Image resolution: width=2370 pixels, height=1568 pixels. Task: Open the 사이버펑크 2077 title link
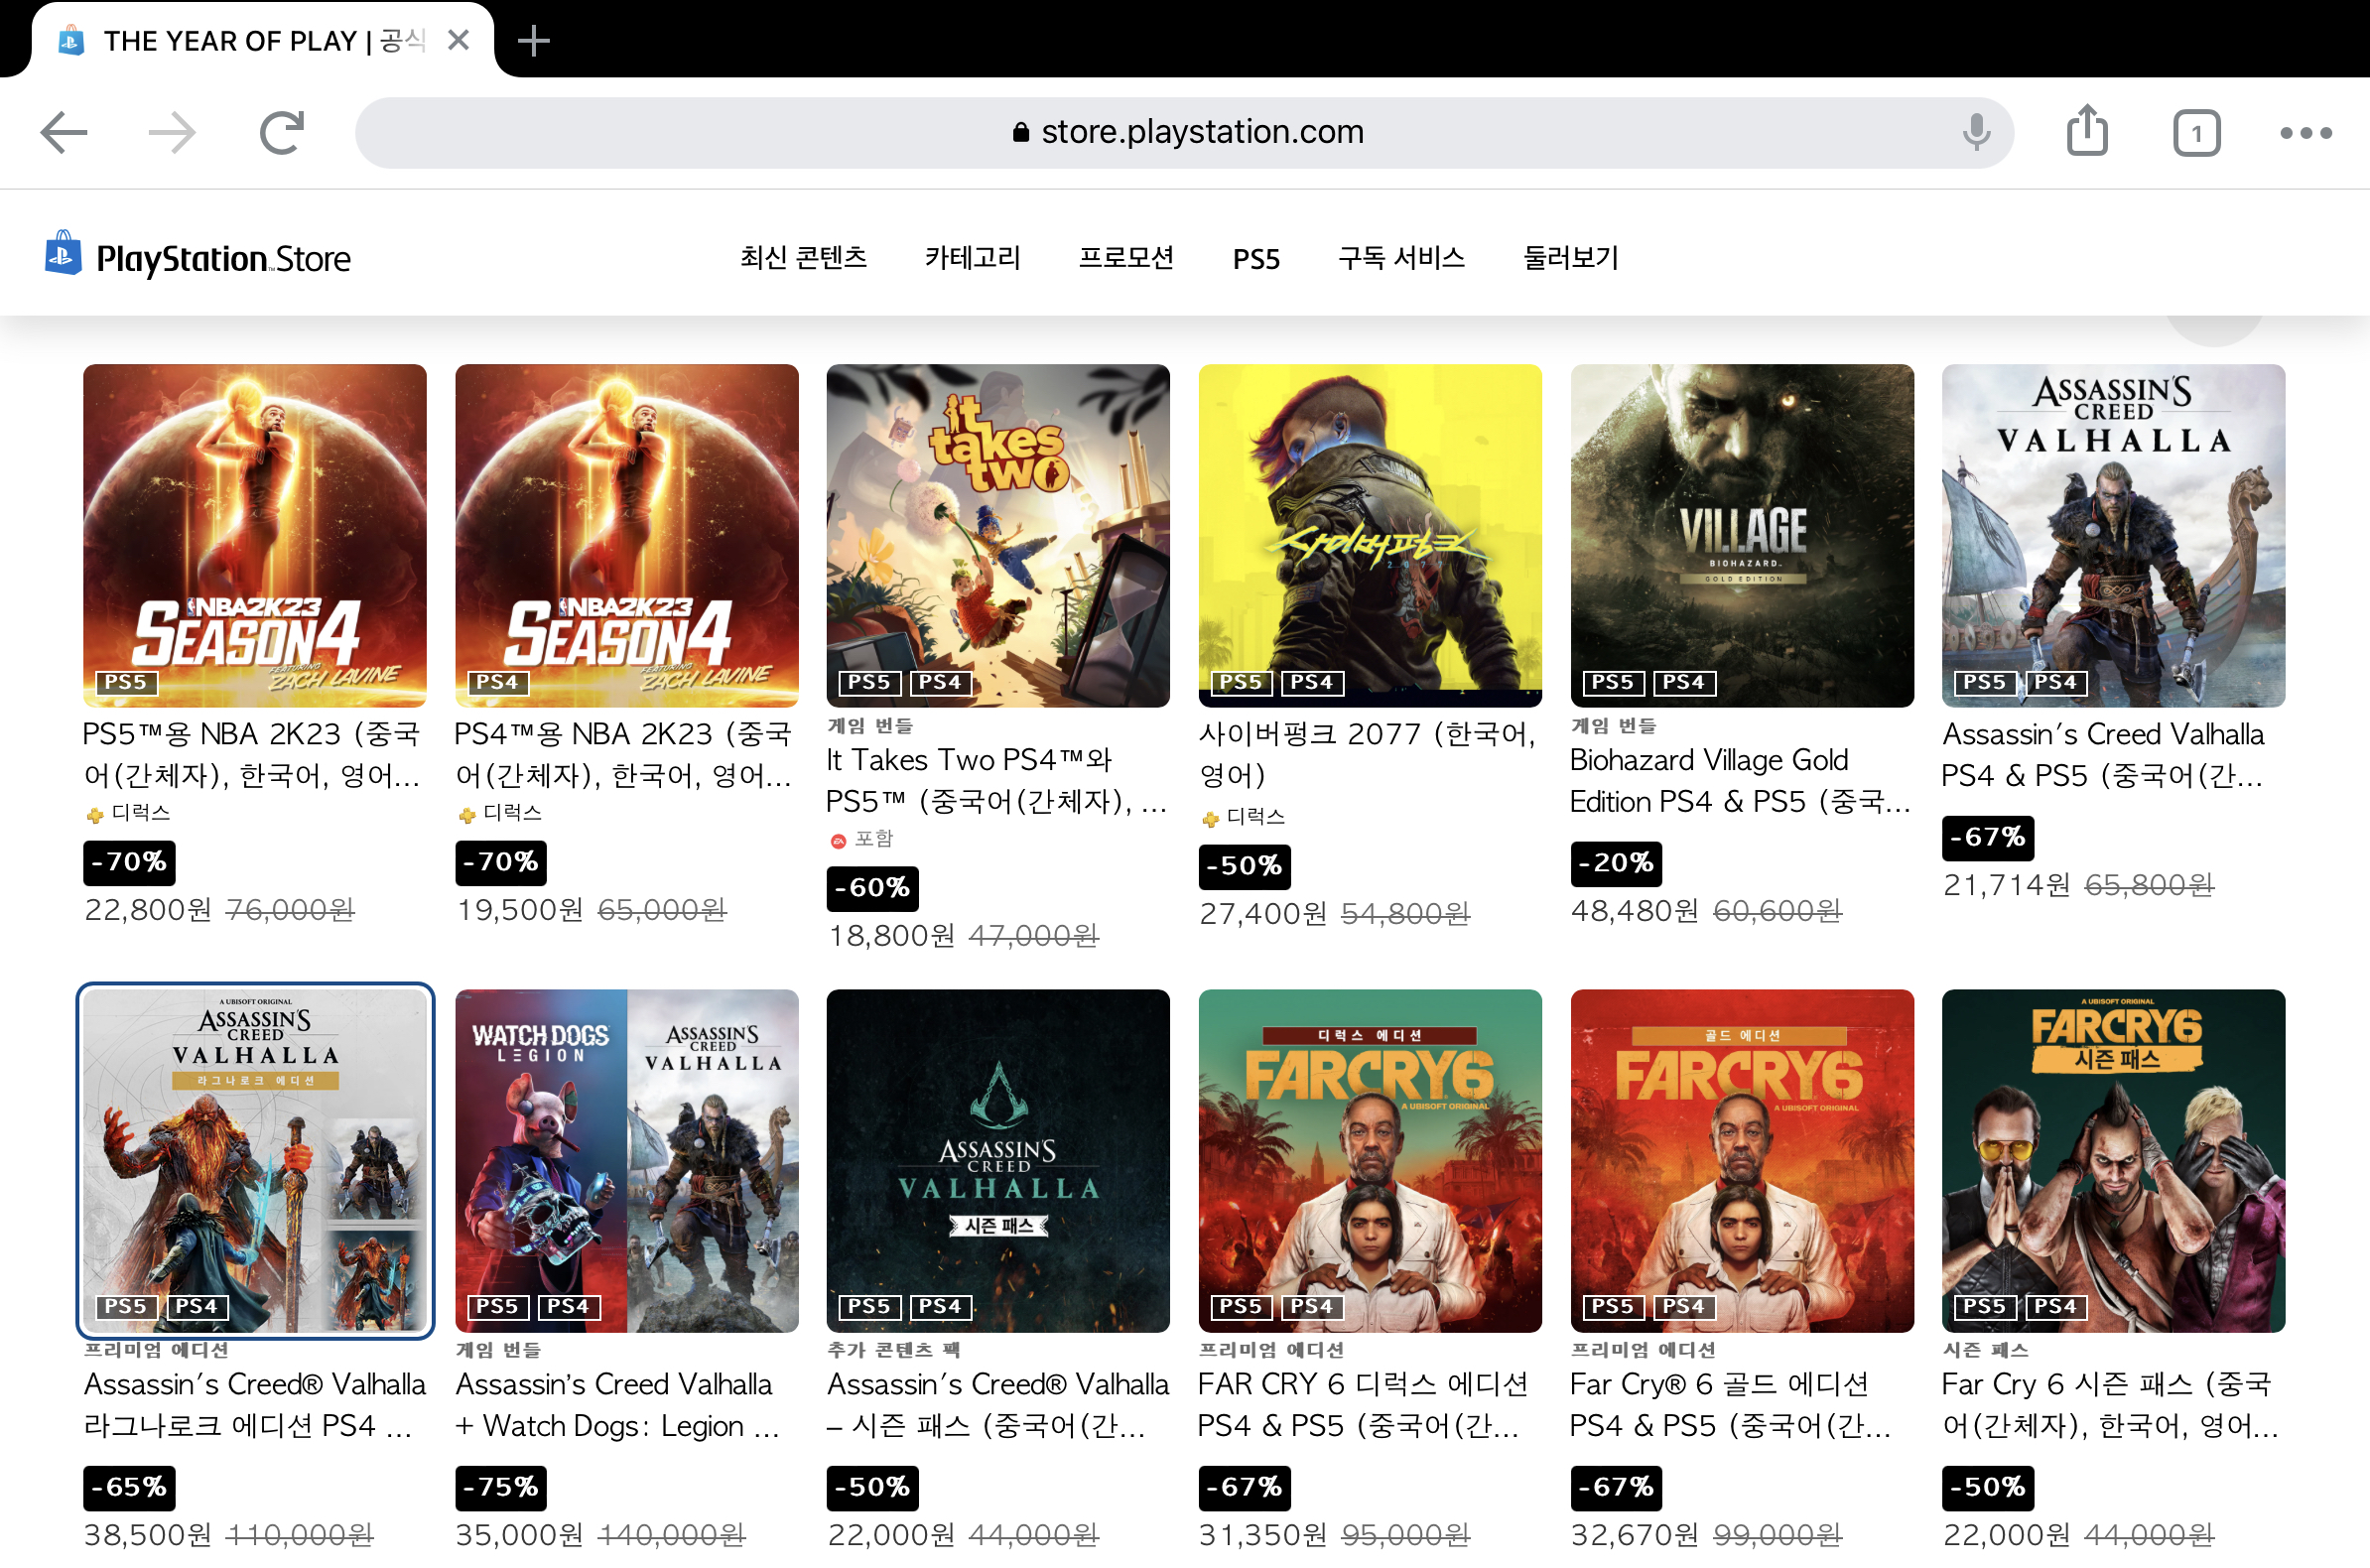(1366, 753)
